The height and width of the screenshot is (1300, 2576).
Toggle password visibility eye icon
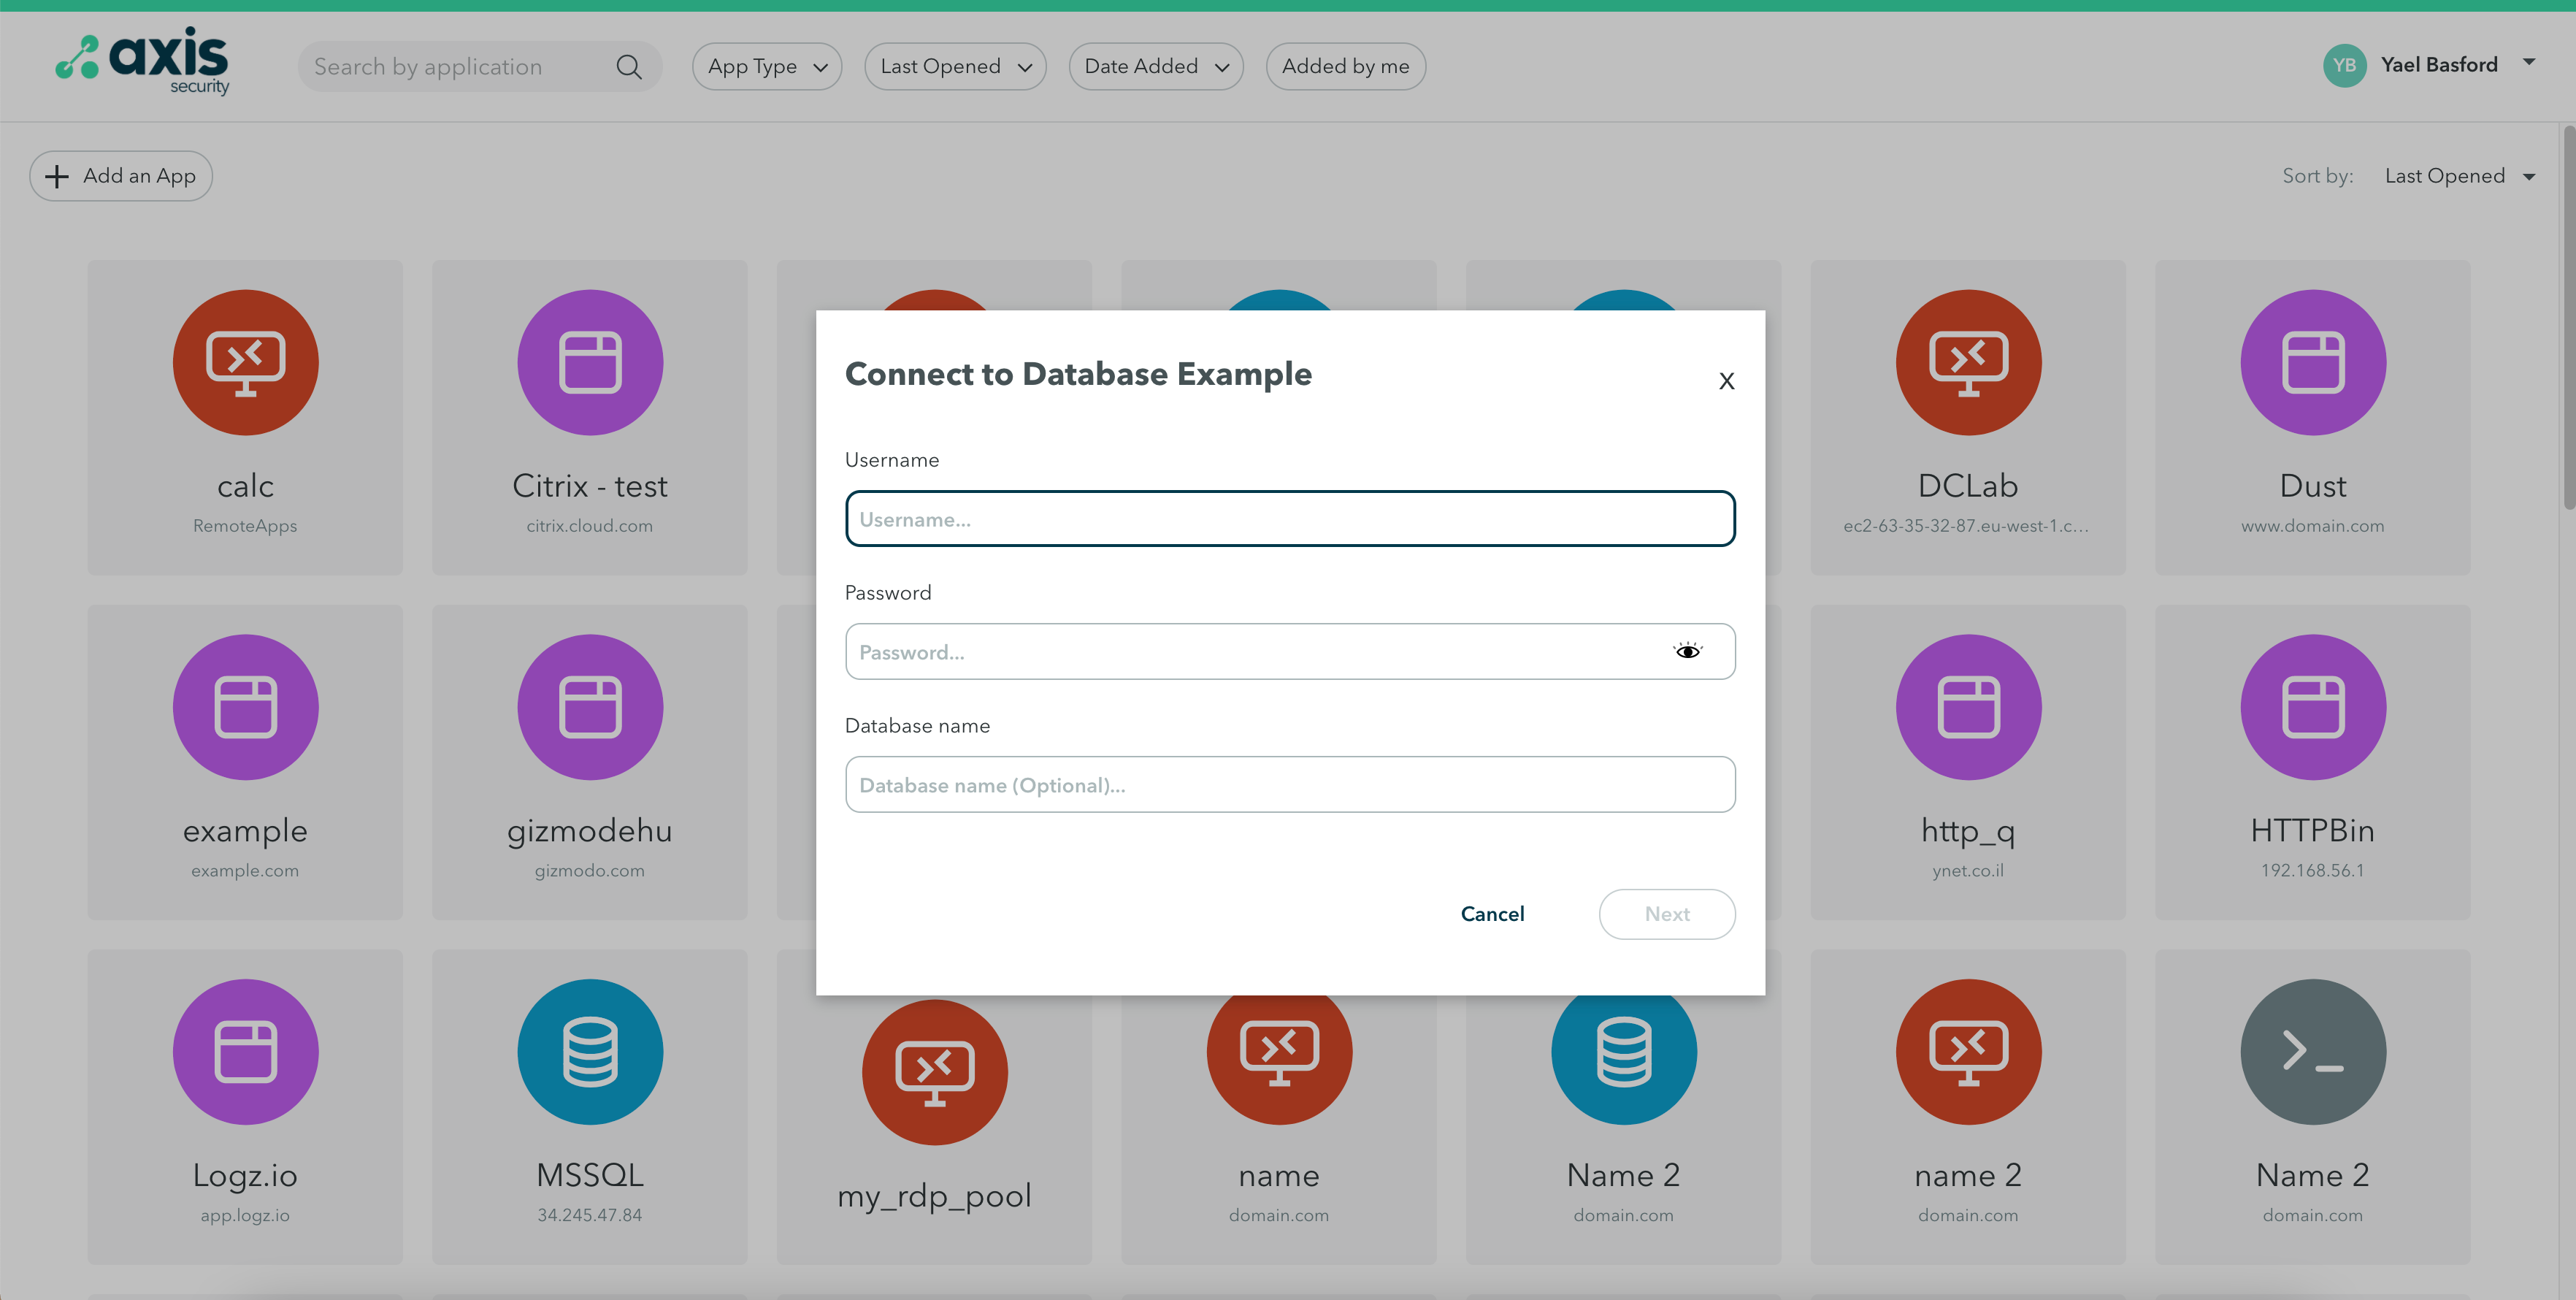tap(1687, 652)
